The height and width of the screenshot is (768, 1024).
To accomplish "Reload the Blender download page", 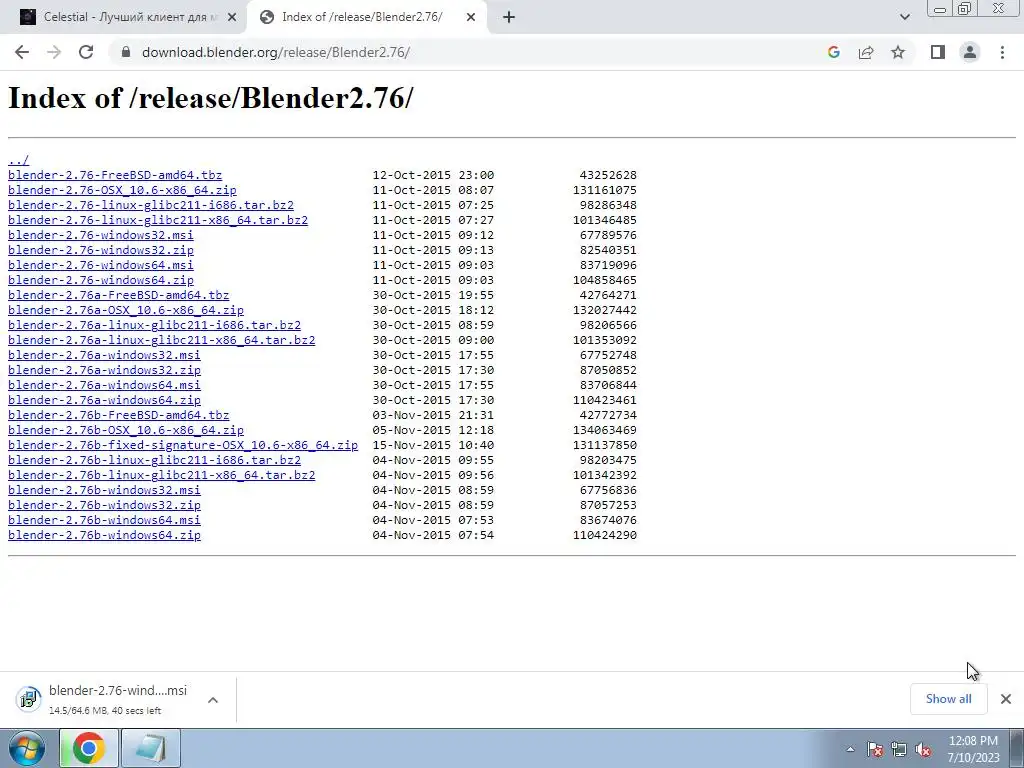I will tap(86, 52).
